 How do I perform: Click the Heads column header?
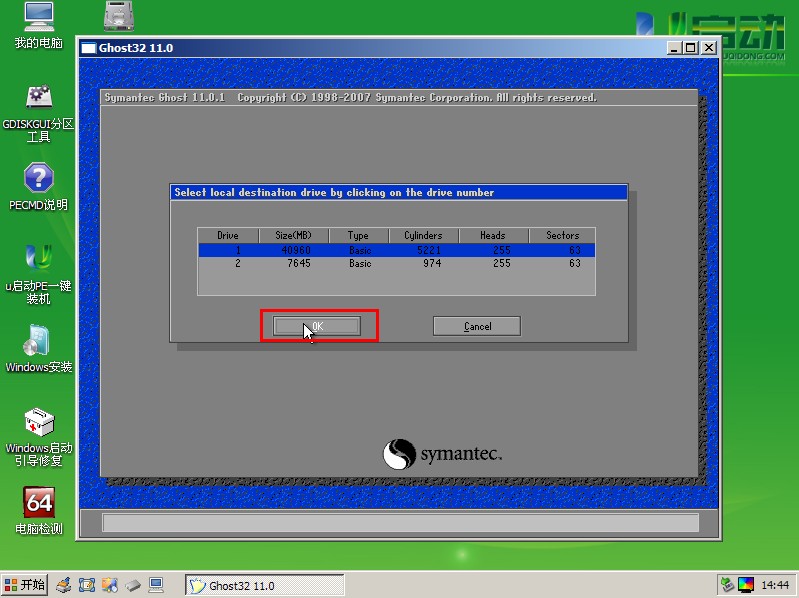pyautogui.click(x=493, y=235)
